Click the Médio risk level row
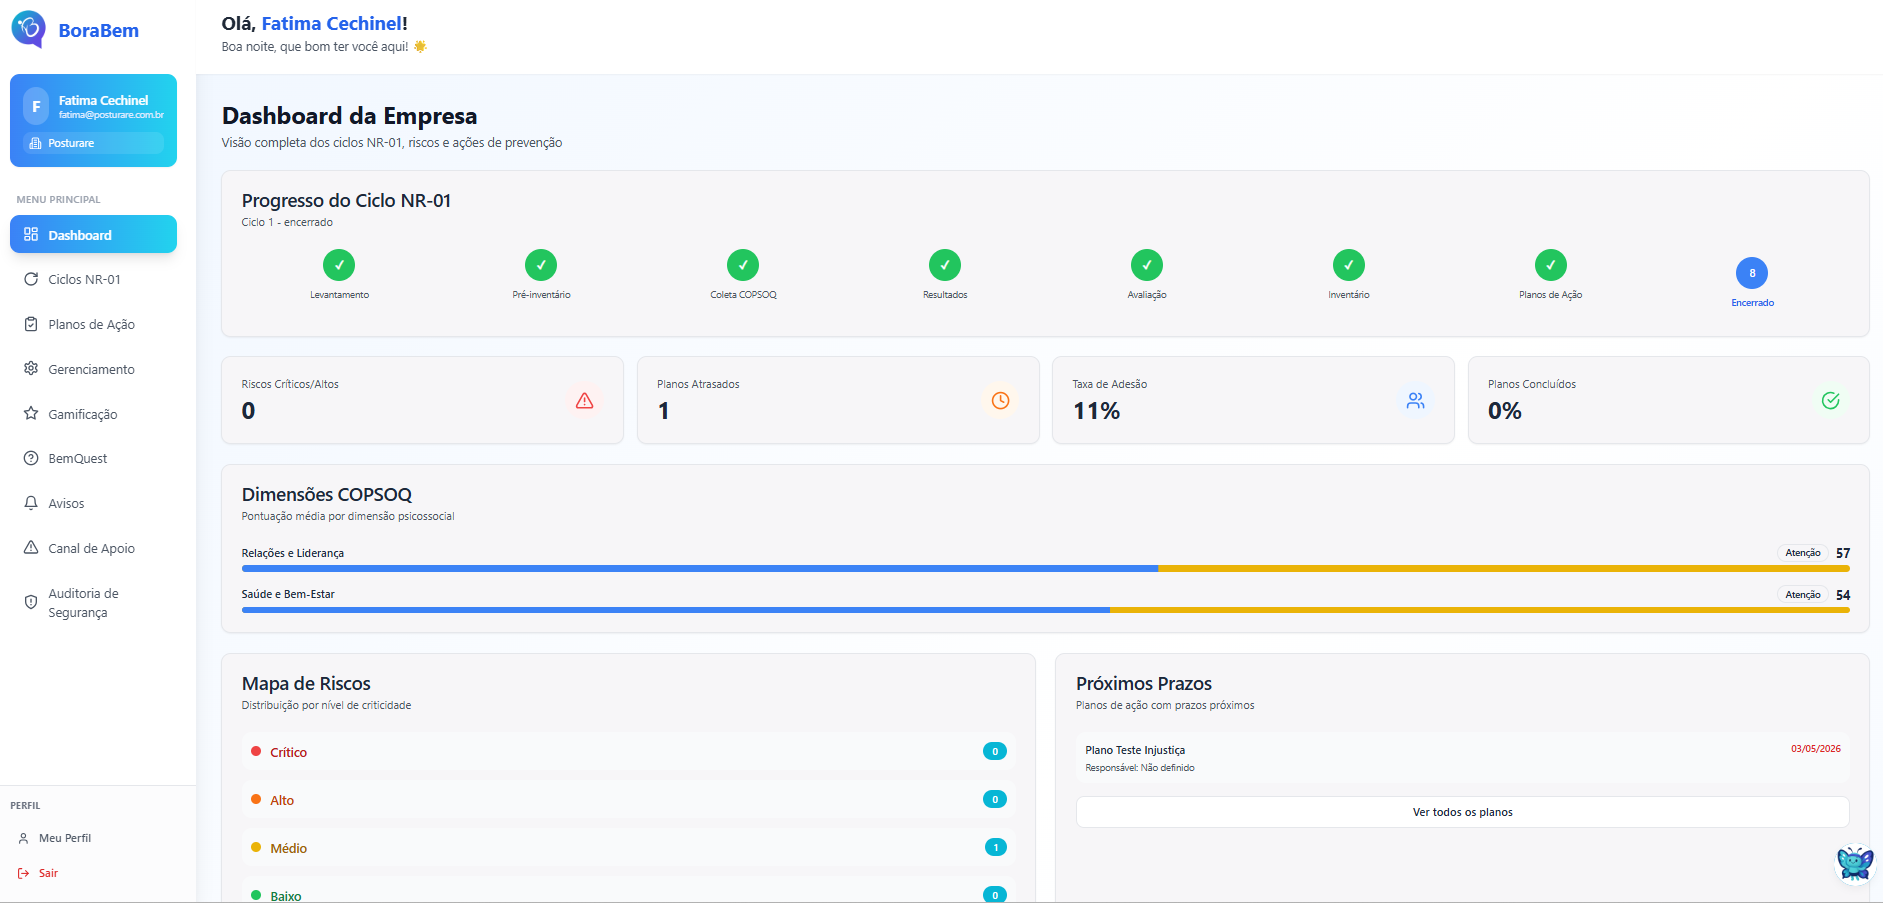Screen dimensions: 1883x903 [x=628, y=847]
